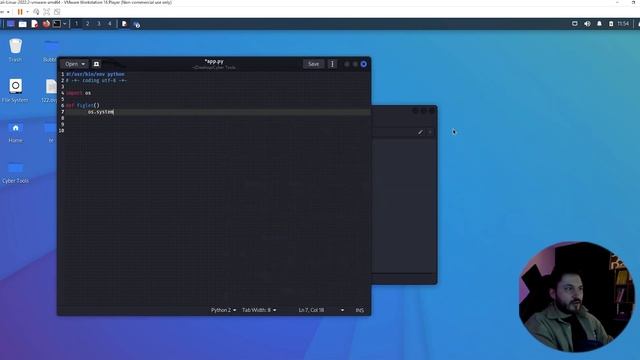
Task: Click the 122 file icon on the desktop
Action: [x=51, y=91]
